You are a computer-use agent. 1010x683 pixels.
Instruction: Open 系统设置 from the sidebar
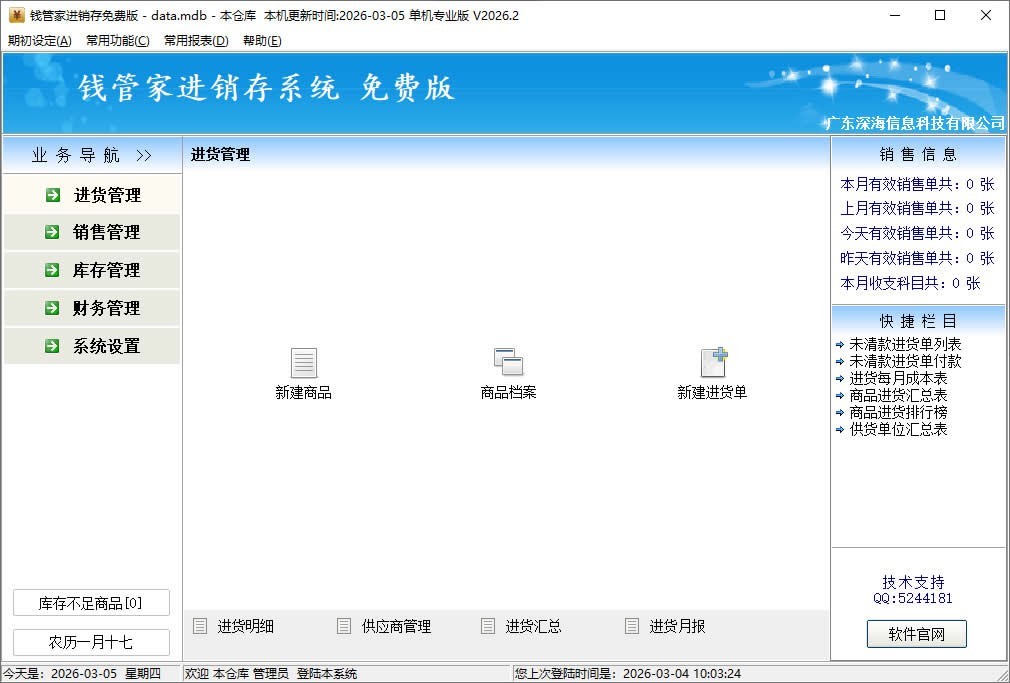coord(106,346)
